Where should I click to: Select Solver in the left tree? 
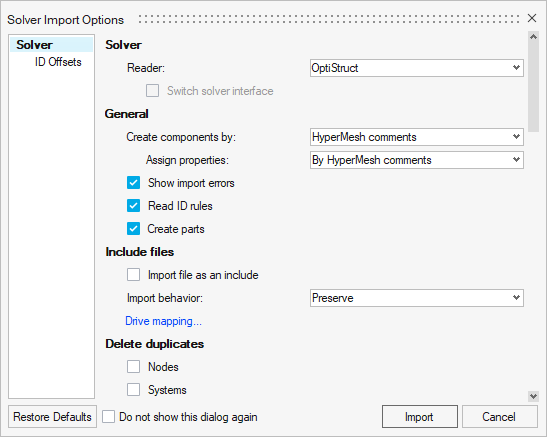point(35,45)
